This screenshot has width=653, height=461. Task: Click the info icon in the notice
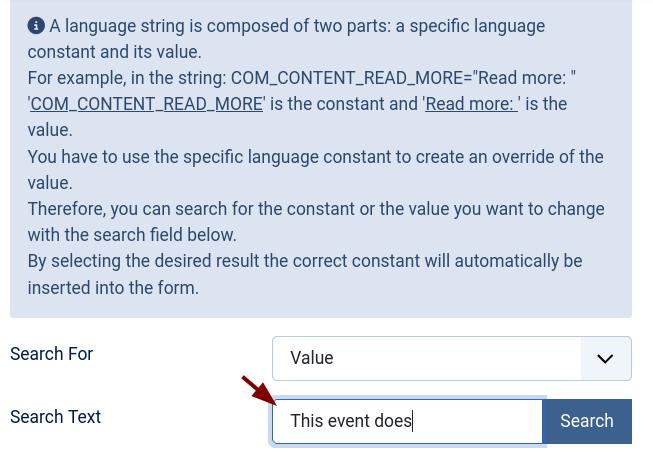tap(36, 25)
